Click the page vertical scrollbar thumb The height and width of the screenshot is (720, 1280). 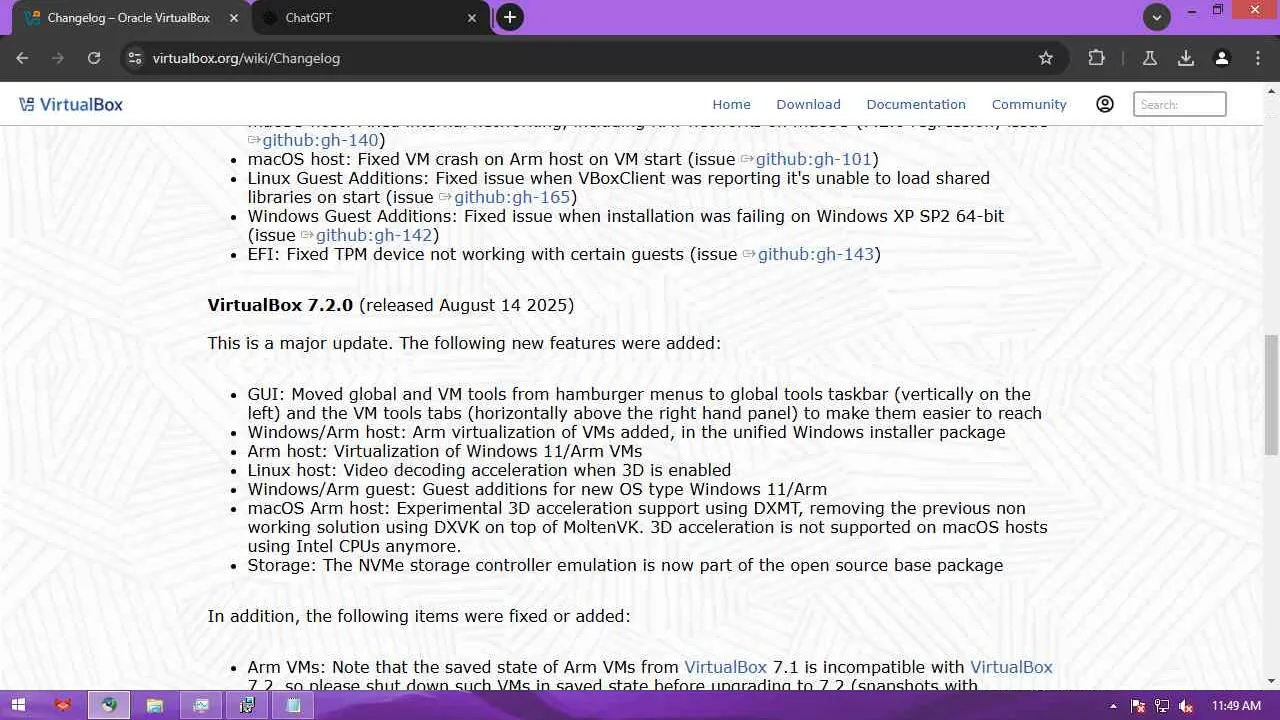click(1271, 395)
